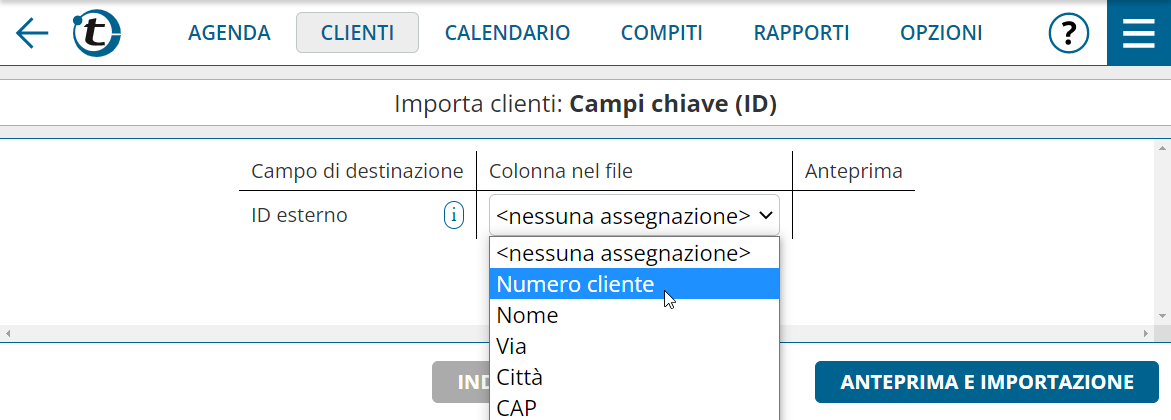This screenshot has height=420, width=1171.
Task: Switch to the CLIENTI tab
Action: coord(357,33)
